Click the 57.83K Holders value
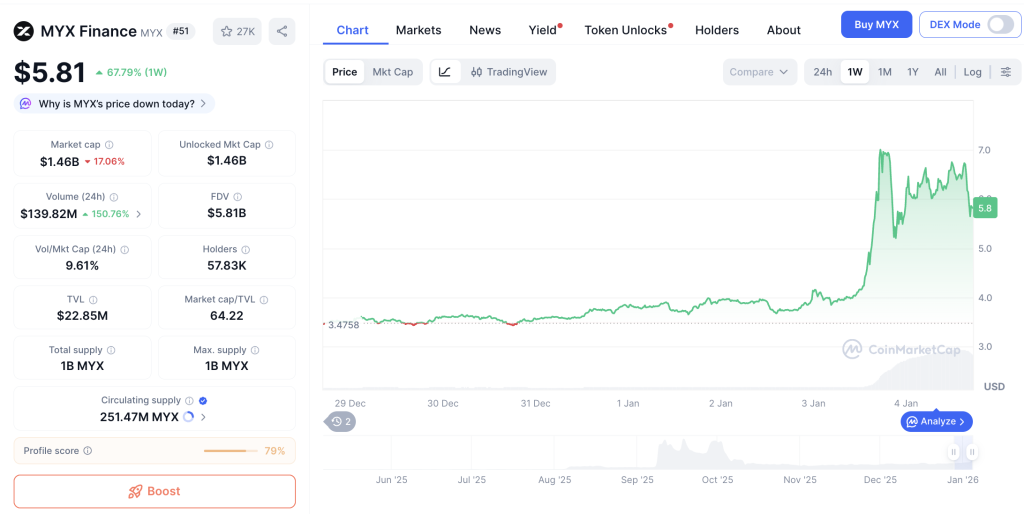Viewport: 1024px width, 514px height. pyautogui.click(x=227, y=266)
